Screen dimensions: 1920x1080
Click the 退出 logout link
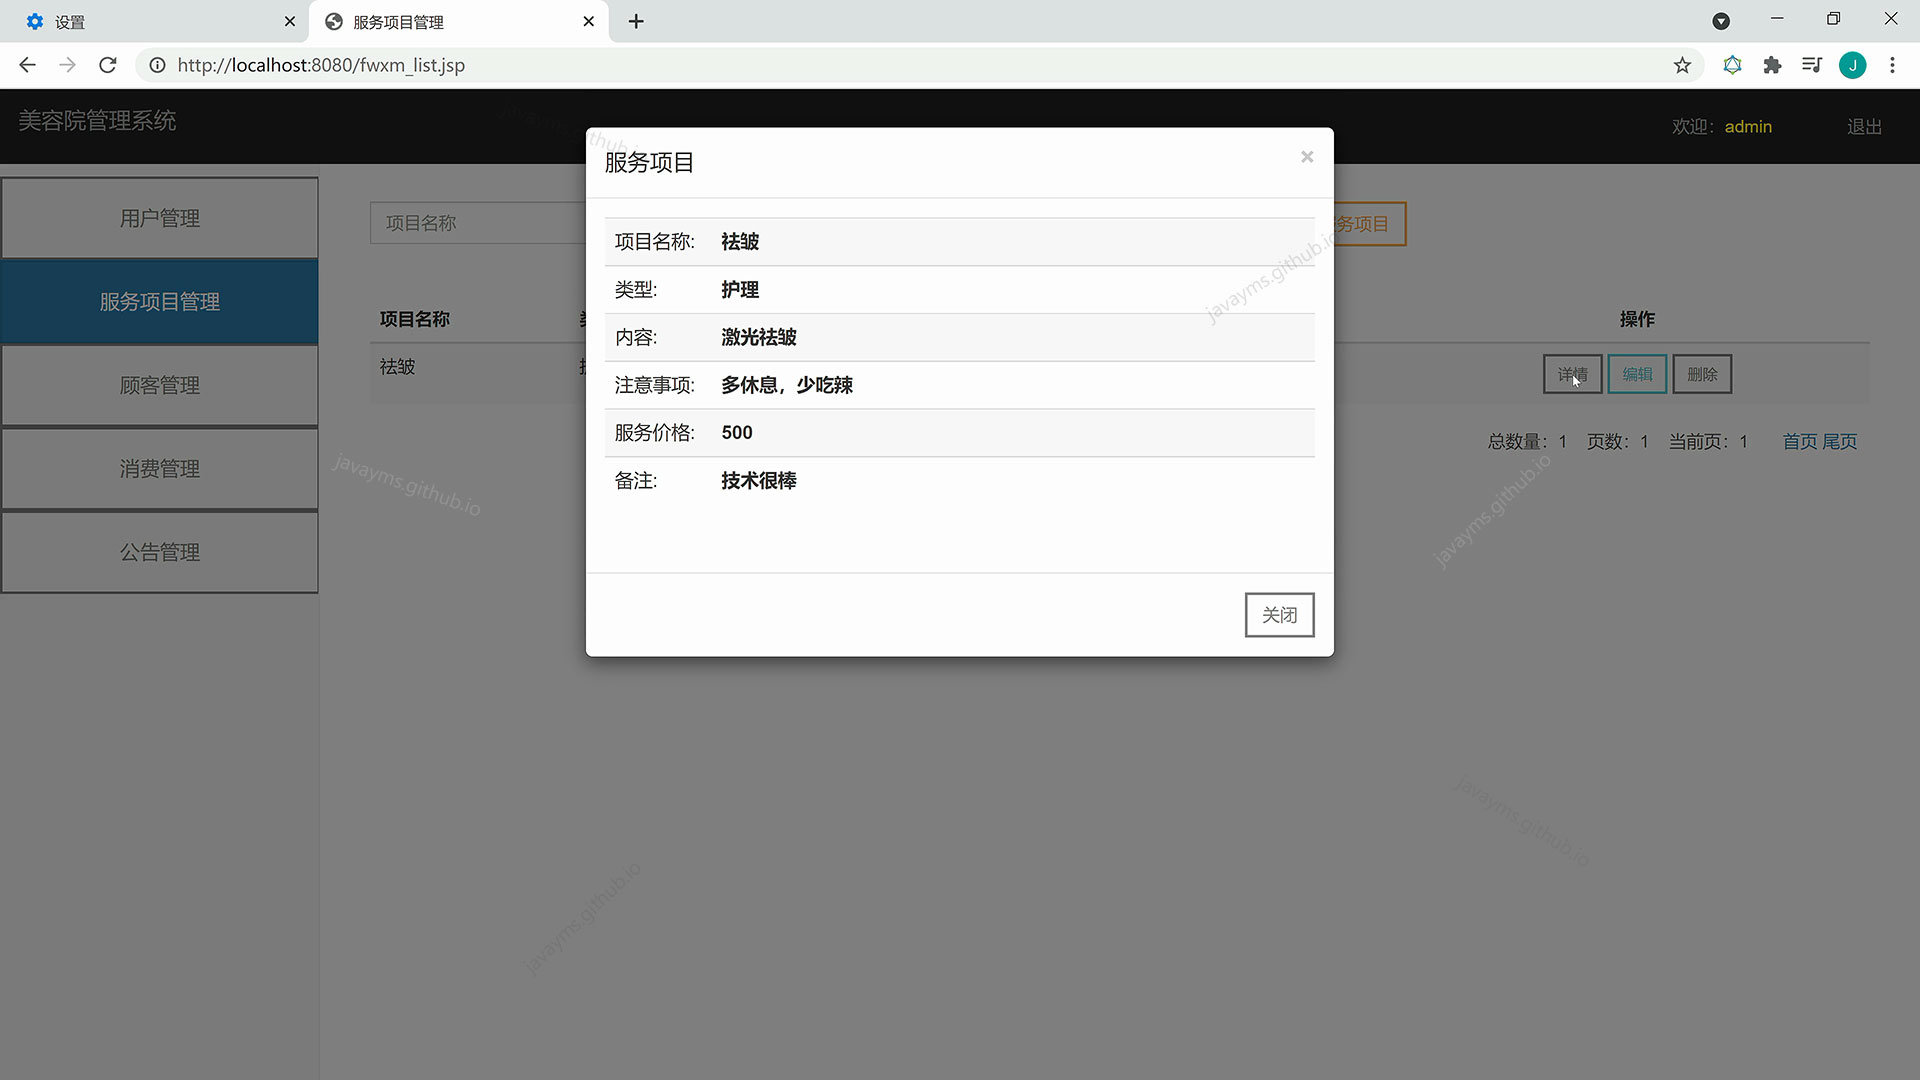1864,127
